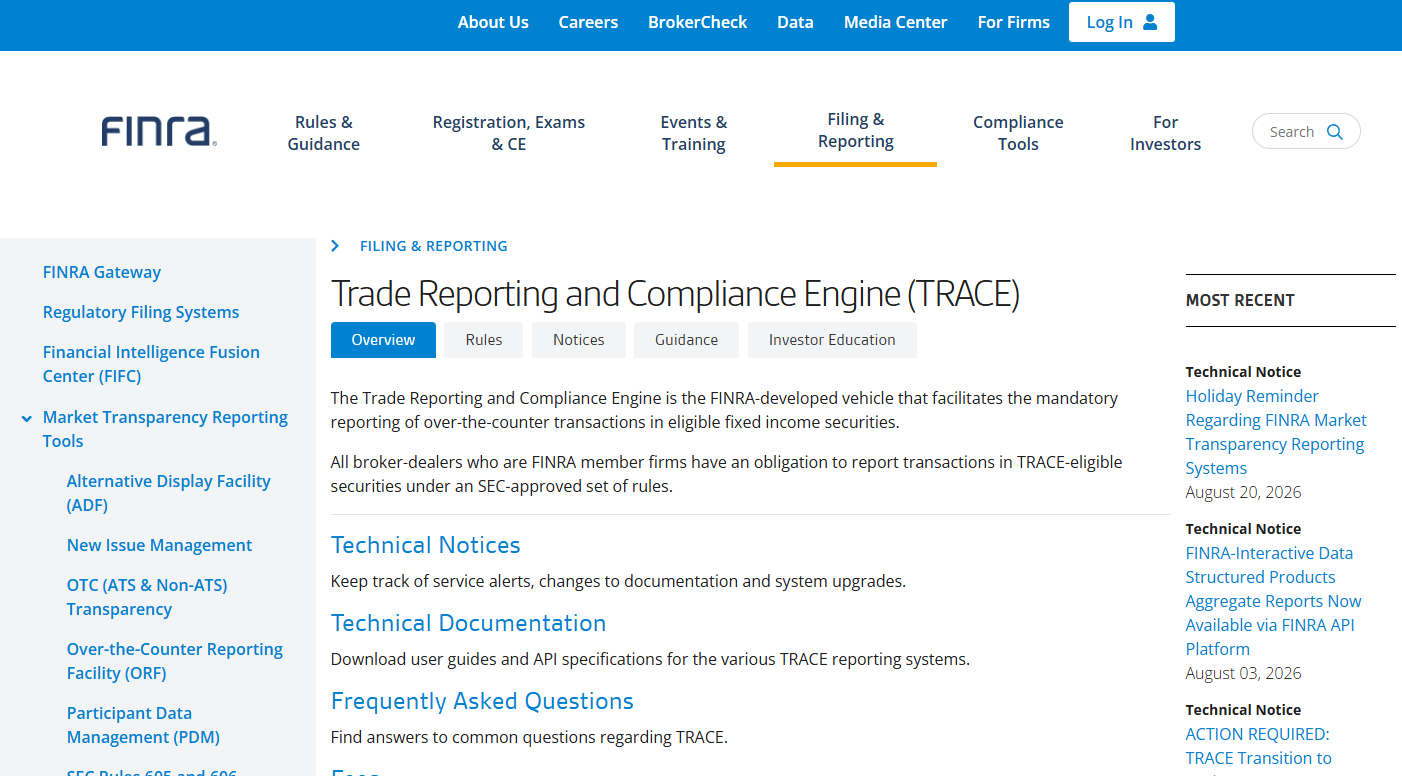Open the For Investors menu
The width and height of the screenshot is (1402, 776).
pos(1165,133)
